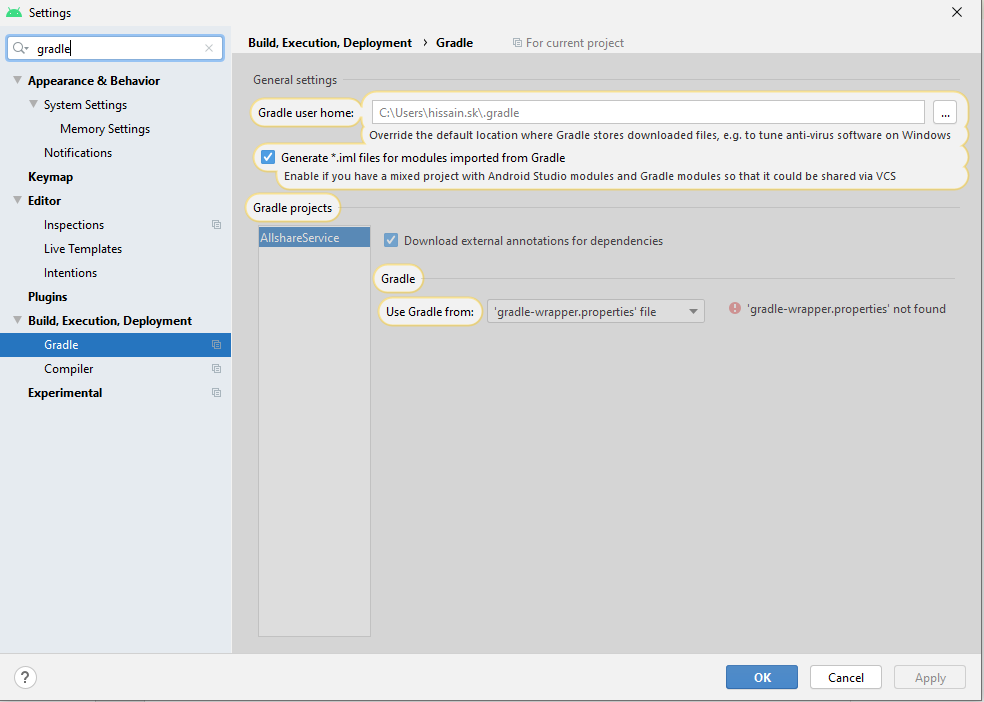Image resolution: width=984 pixels, height=702 pixels.
Task: Click the project-level icon beside Compiler
Action: (x=217, y=369)
